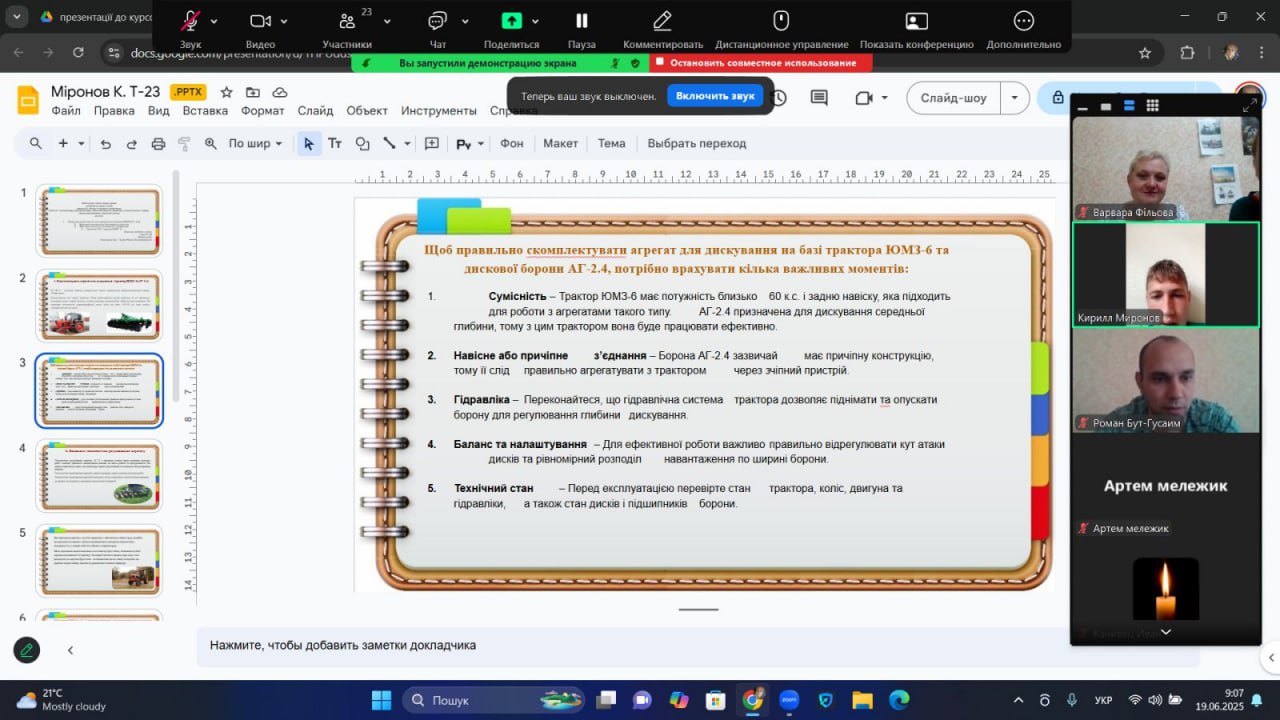Image resolution: width=1280 pixels, height=720 pixels.
Task: Bookmark this page in Chrome address bar
Action: pyautogui.click(x=1145, y=53)
